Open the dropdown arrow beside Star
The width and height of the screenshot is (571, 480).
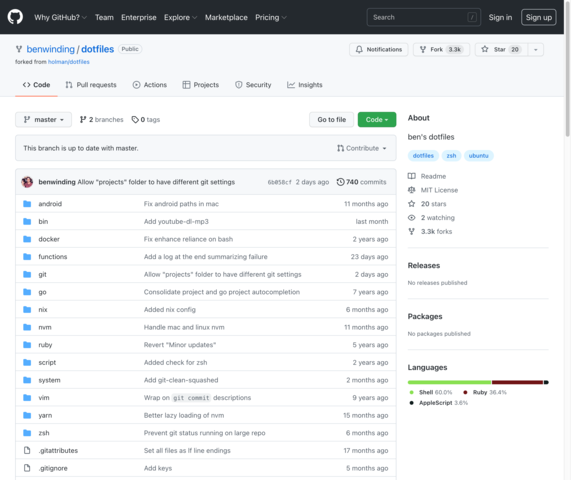coord(536,50)
